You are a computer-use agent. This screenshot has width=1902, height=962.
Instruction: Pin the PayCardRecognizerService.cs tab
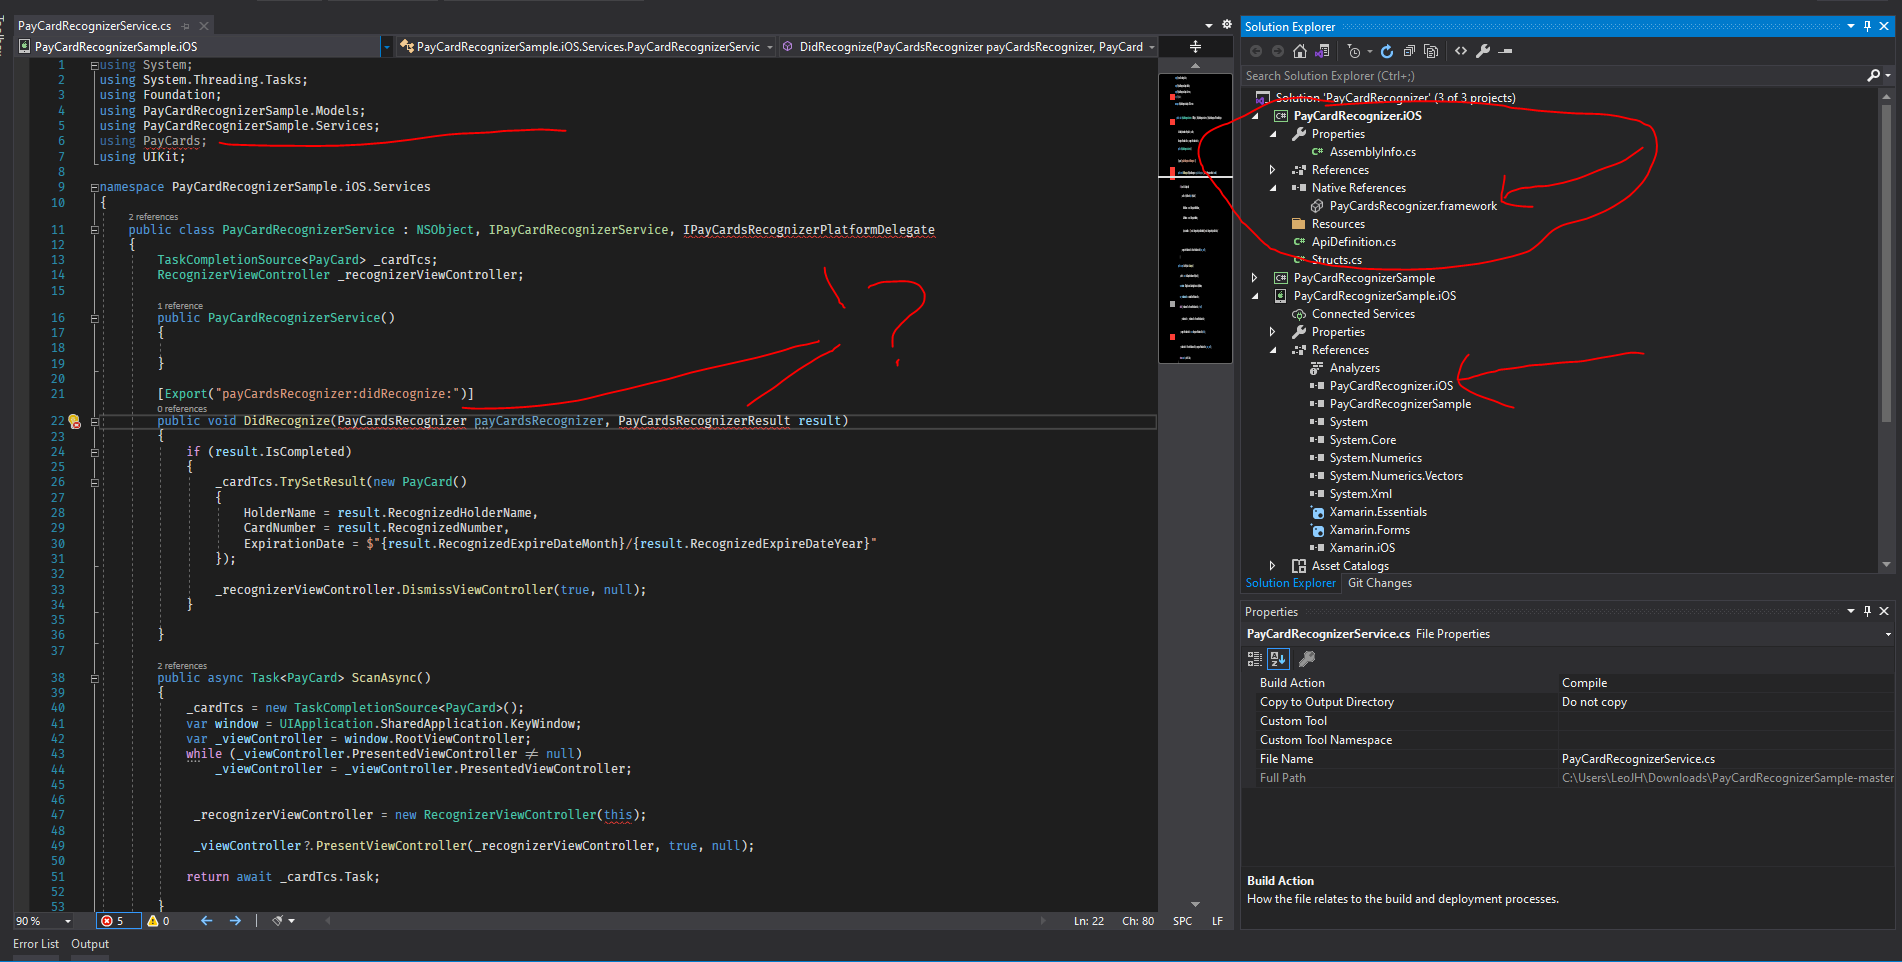(186, 26)
